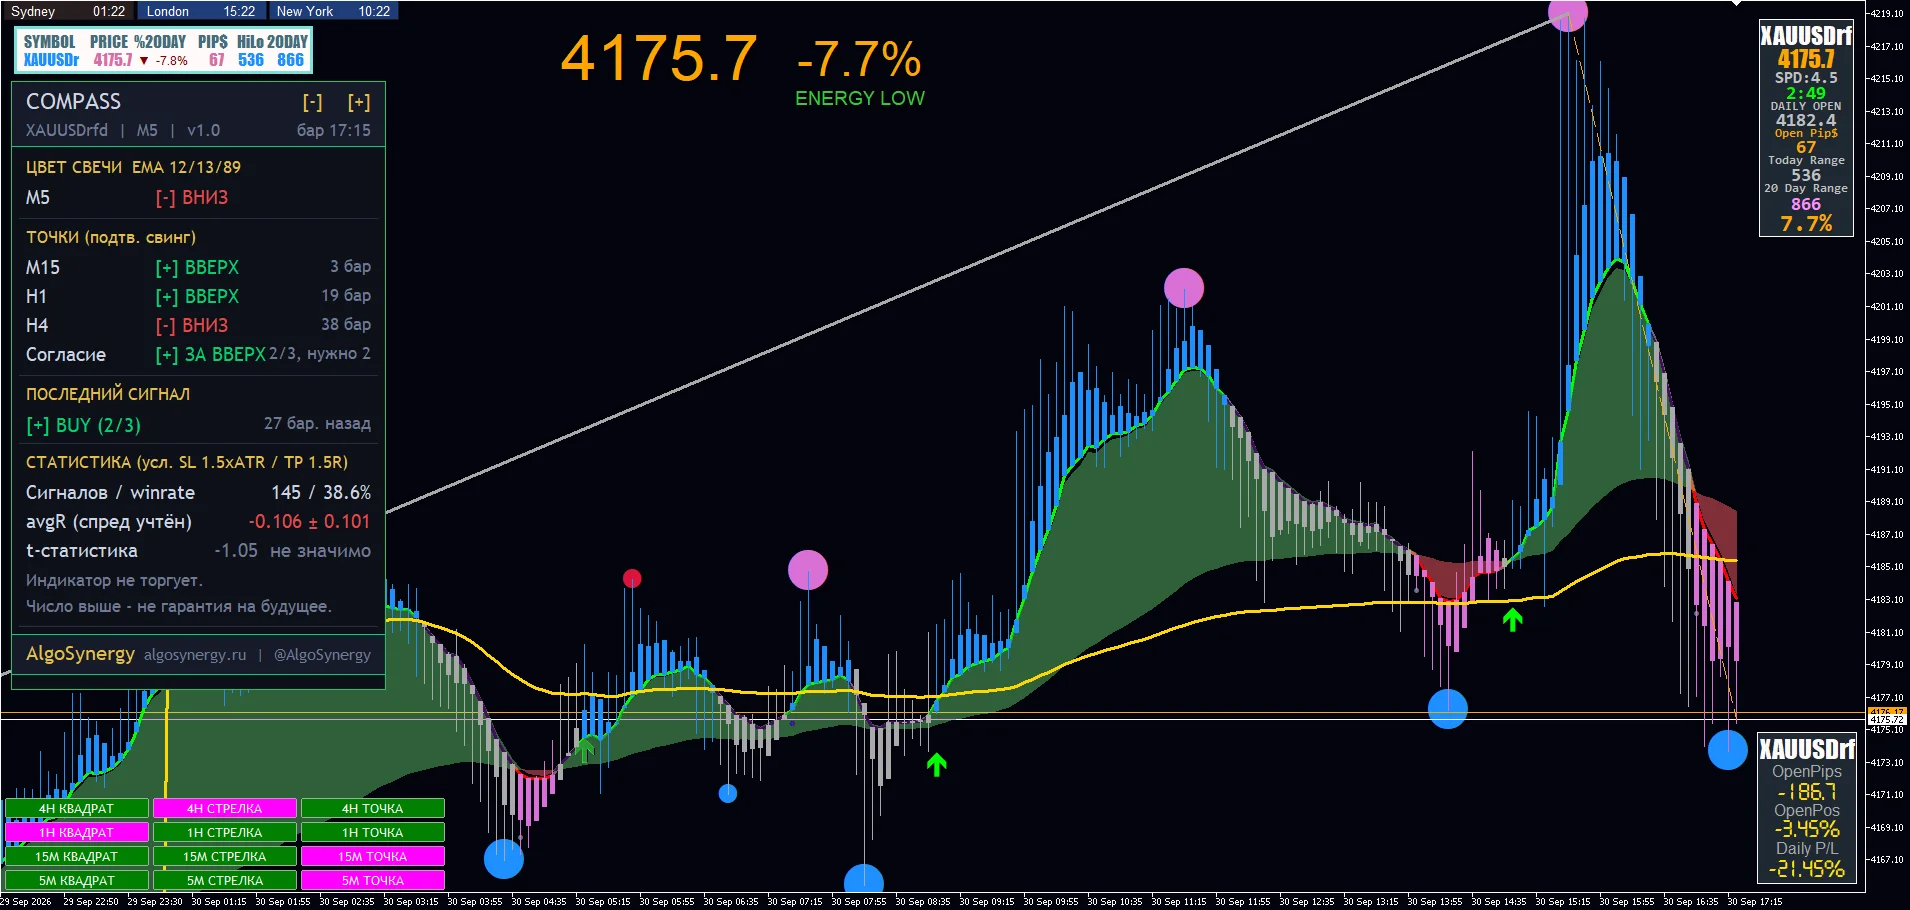Toggle the 4H СТРЕЛКА button
The image size is (1910, 910).
[225, 808]
